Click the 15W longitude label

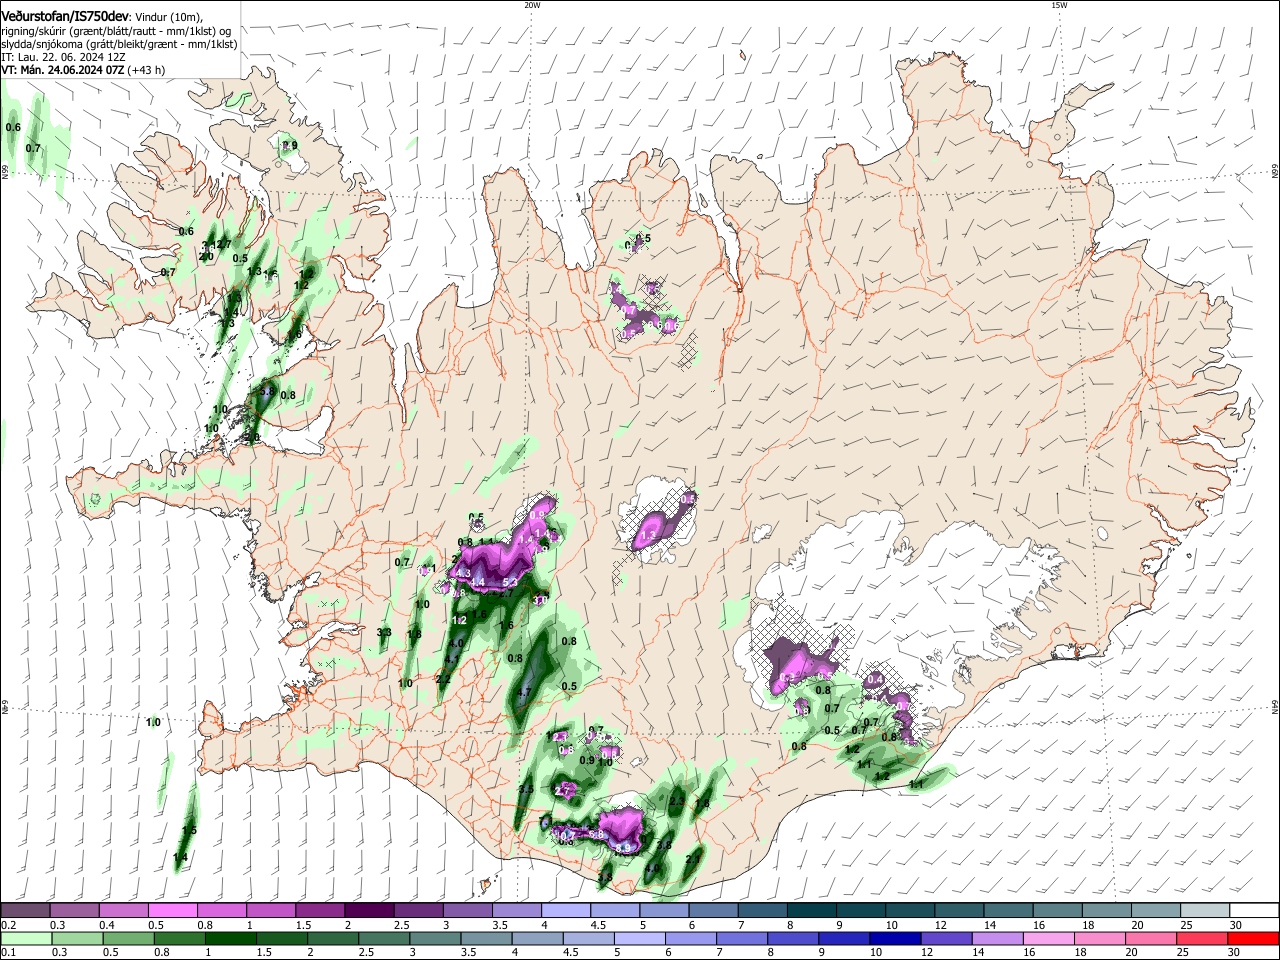[x=1059, y=5]
